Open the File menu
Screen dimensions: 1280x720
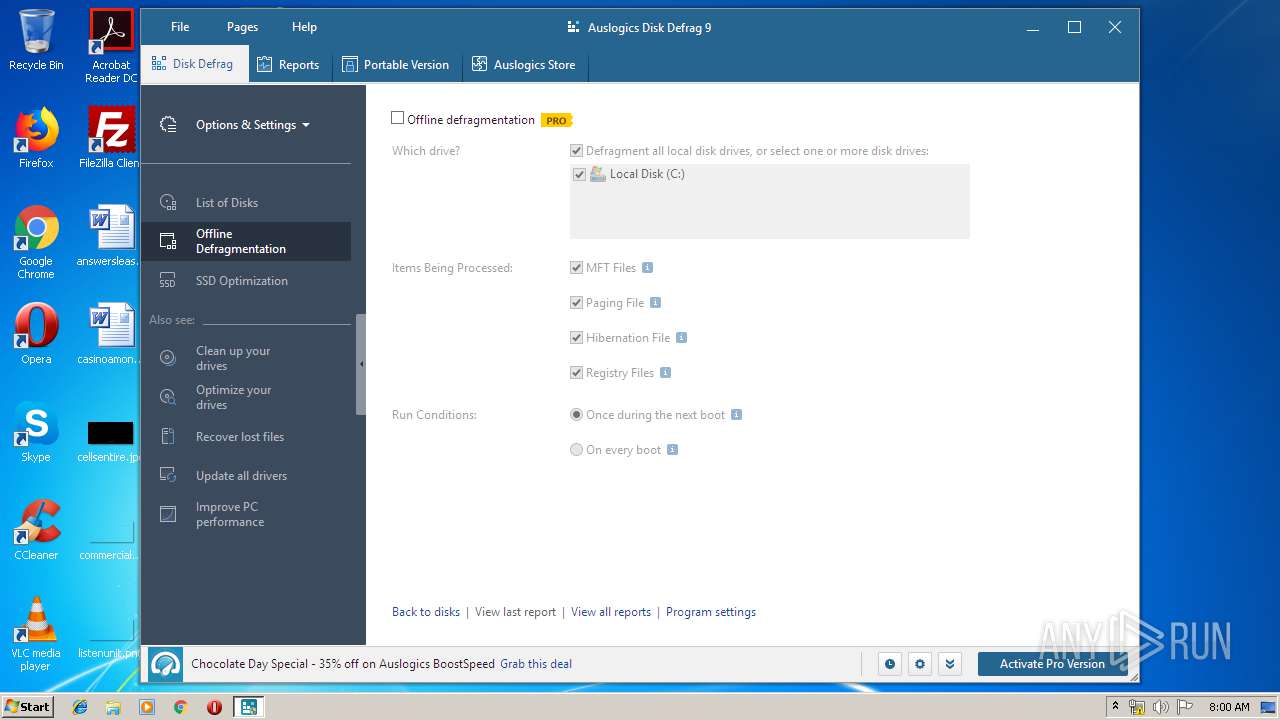[x=180, y=27]
